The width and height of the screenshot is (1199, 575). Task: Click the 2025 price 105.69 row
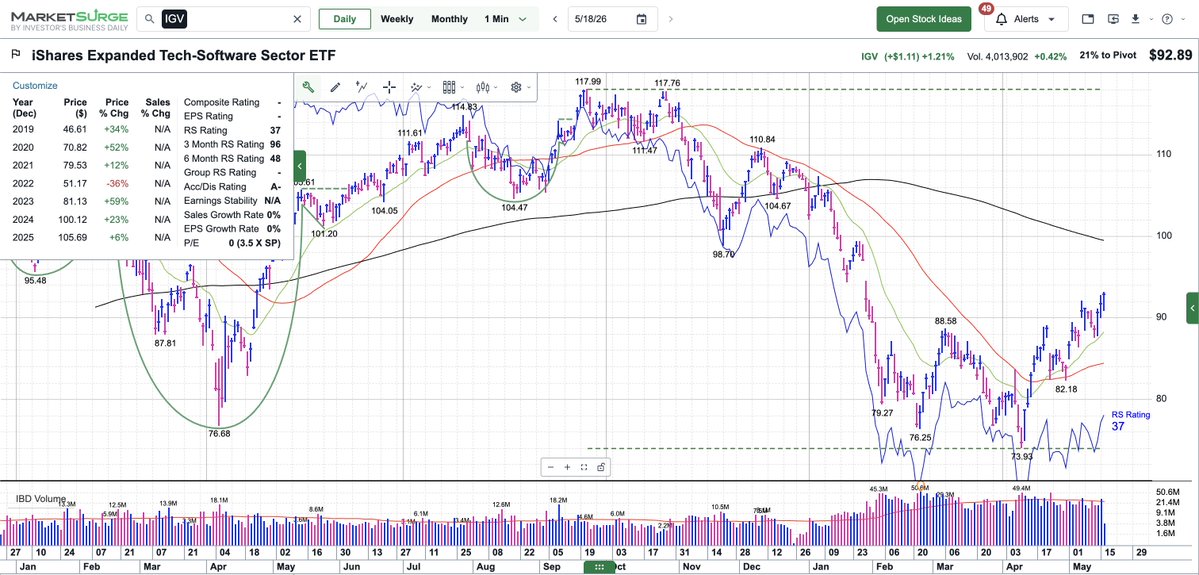pyautogui.click(x=91, y=237)
